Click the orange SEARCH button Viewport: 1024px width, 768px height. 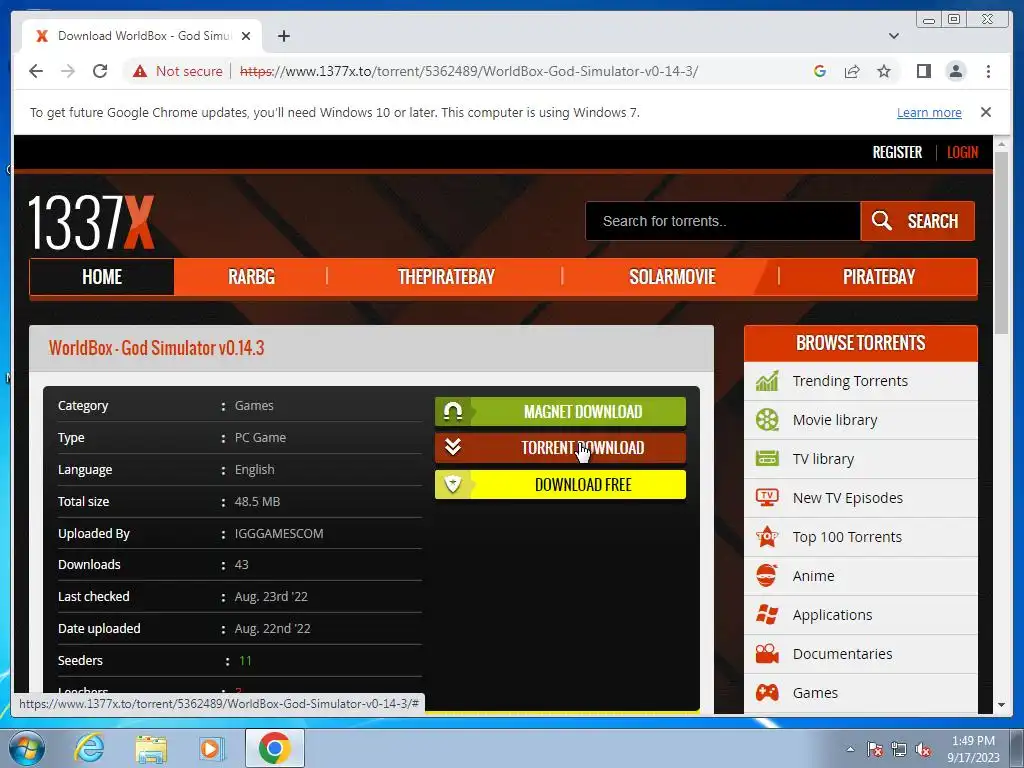click(x=918, y=221)
